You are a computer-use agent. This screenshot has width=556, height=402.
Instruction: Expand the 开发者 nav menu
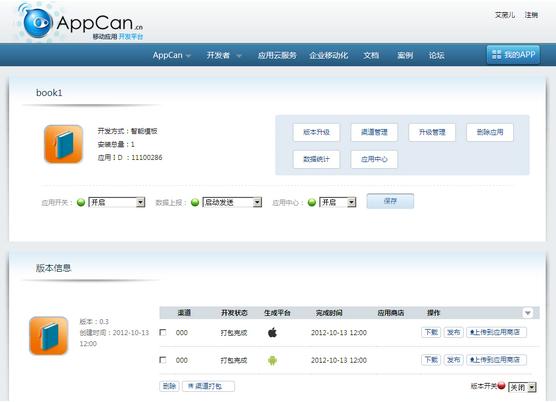[224, 55]
